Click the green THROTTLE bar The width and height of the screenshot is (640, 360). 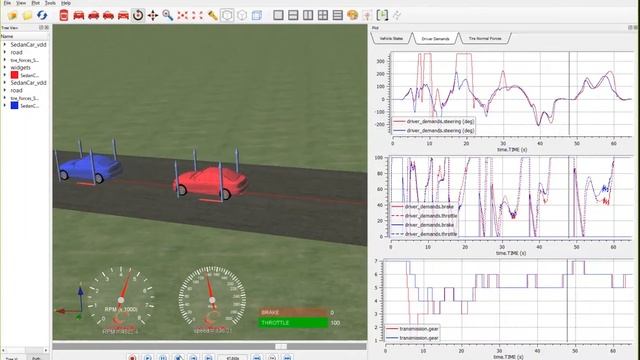(293, 323)
